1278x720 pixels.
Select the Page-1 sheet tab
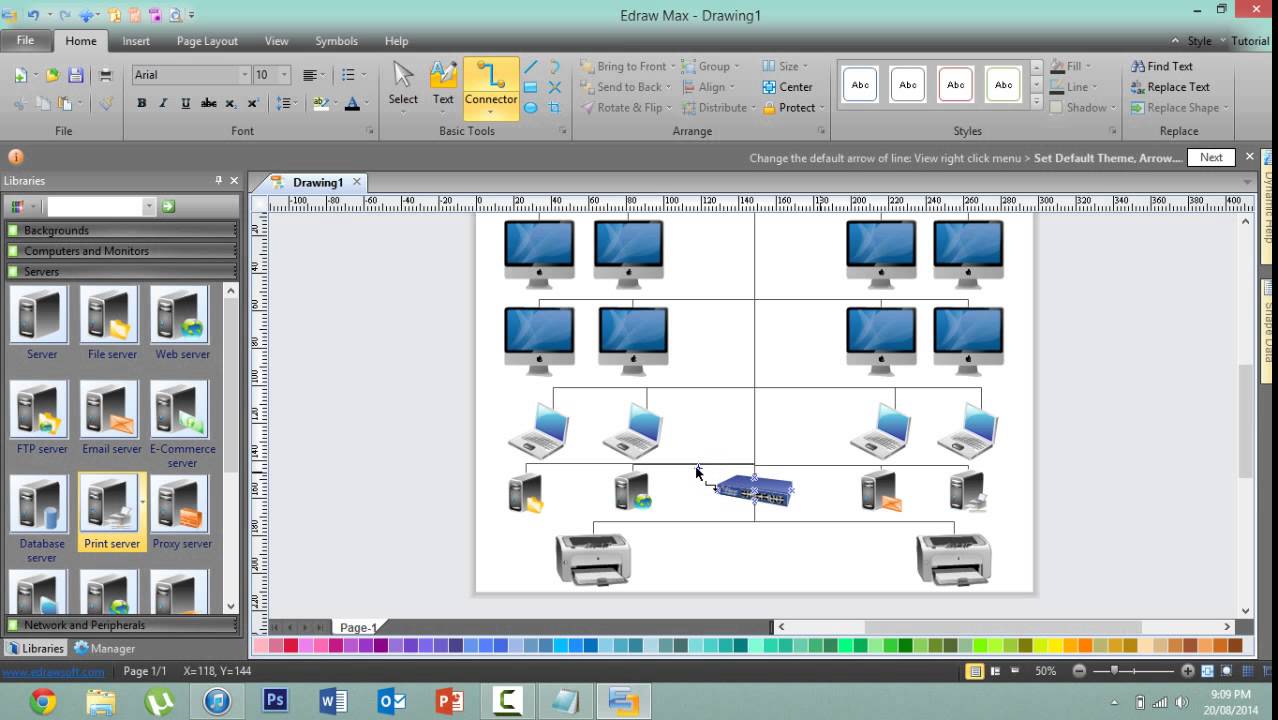pyautogui.click(x=357, y=627)
